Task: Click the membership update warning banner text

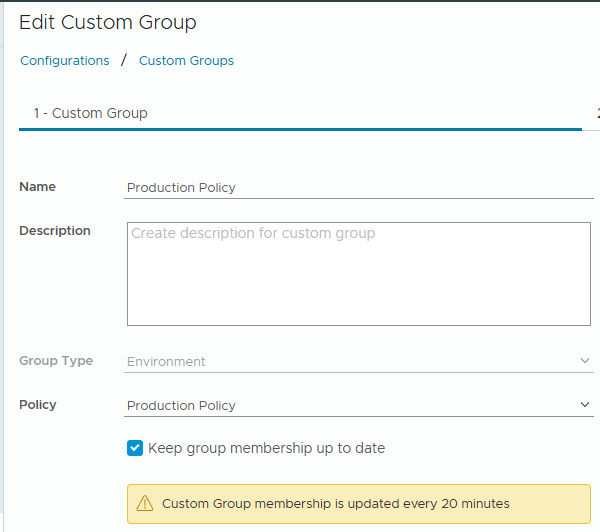Action: (335, 504)
